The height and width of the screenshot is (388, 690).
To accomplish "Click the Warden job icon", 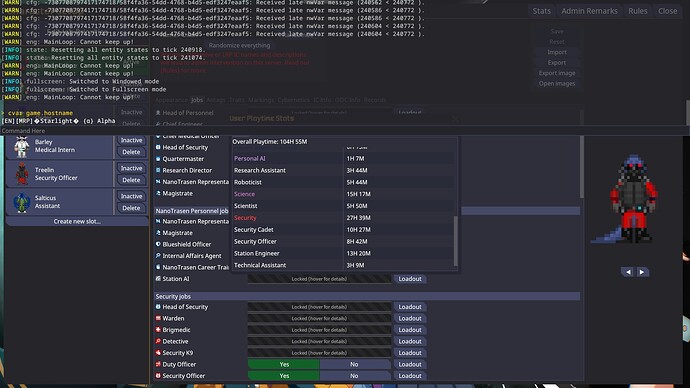I will coord(158,318).
